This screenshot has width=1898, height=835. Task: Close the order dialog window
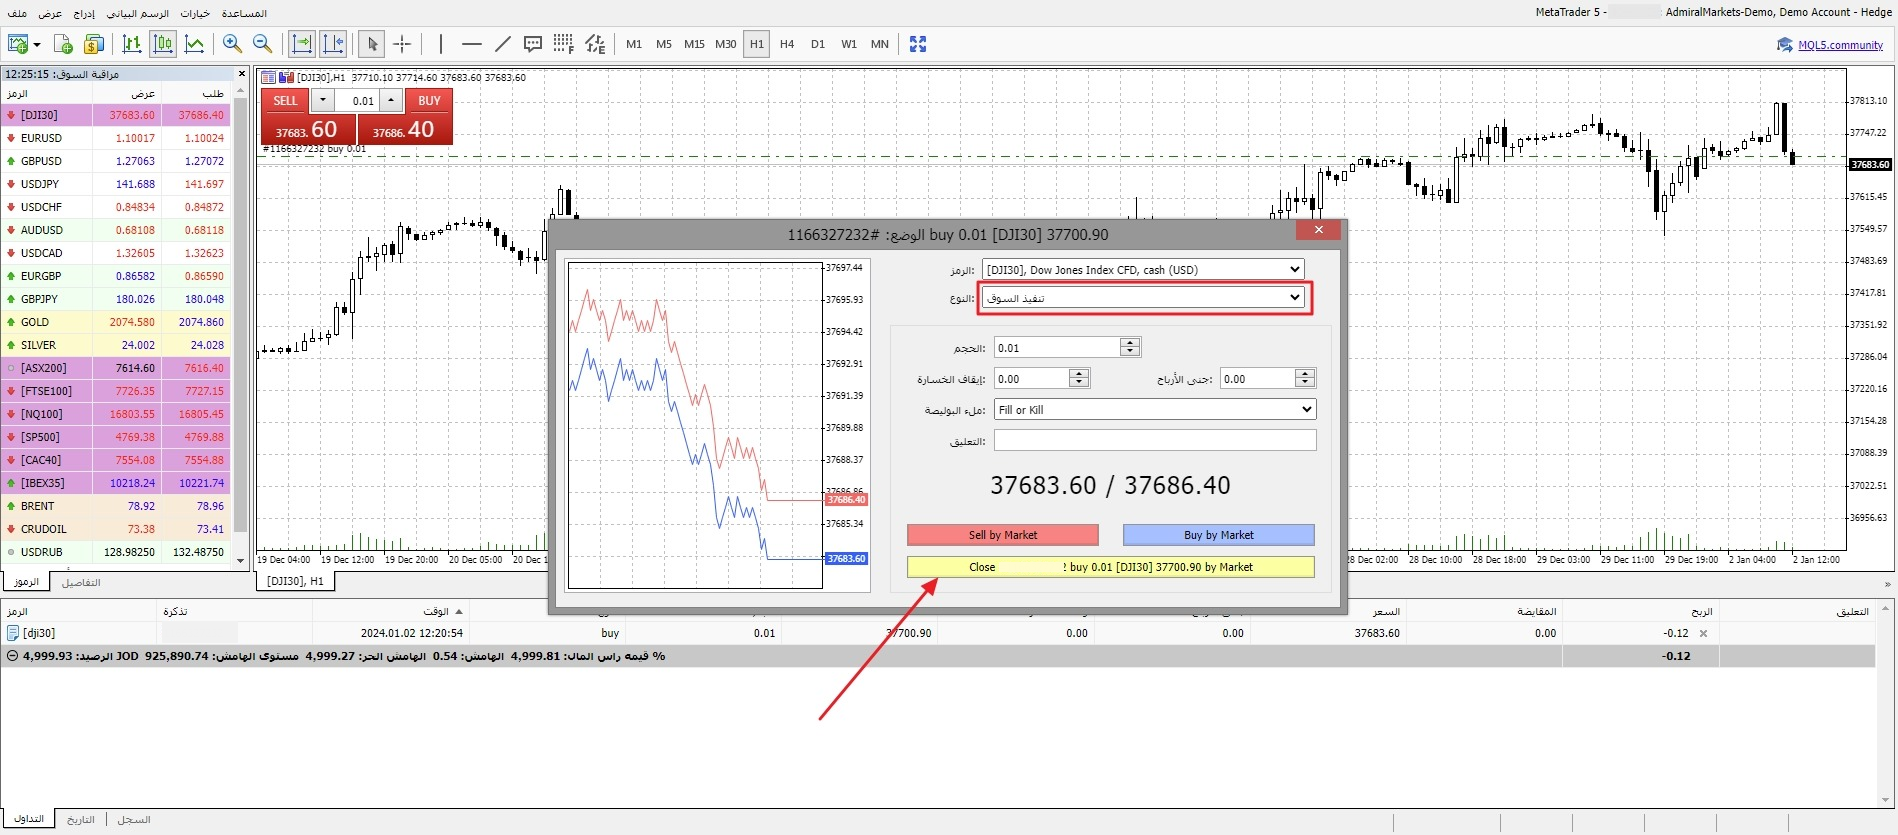click(1319, 230)
